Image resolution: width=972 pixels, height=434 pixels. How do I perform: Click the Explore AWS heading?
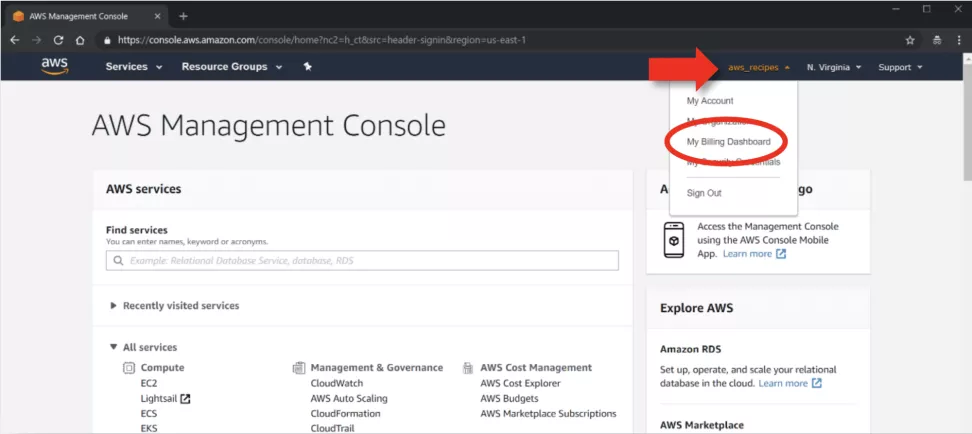point(697,308)
